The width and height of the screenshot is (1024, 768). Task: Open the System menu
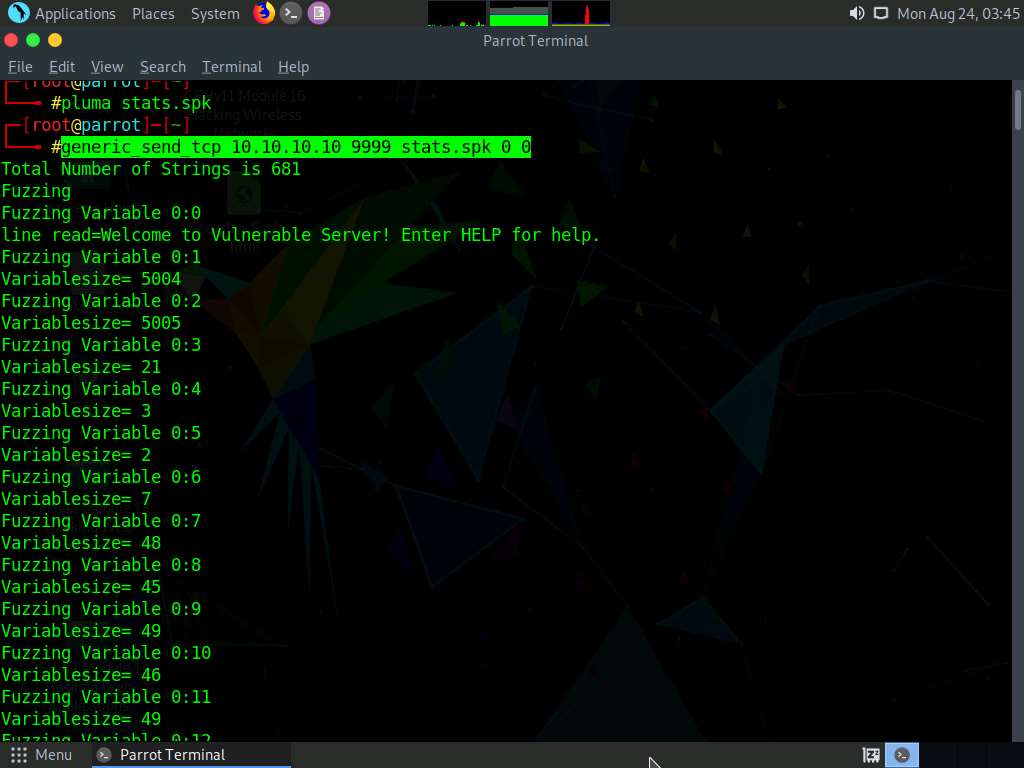coord(215,13)
